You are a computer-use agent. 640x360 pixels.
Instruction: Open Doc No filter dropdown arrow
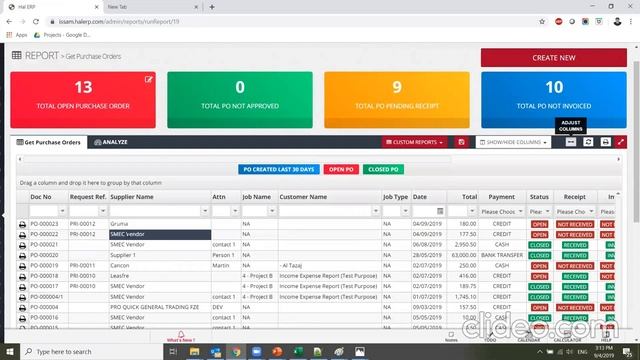pyautogui.click(x=62, y=211)
